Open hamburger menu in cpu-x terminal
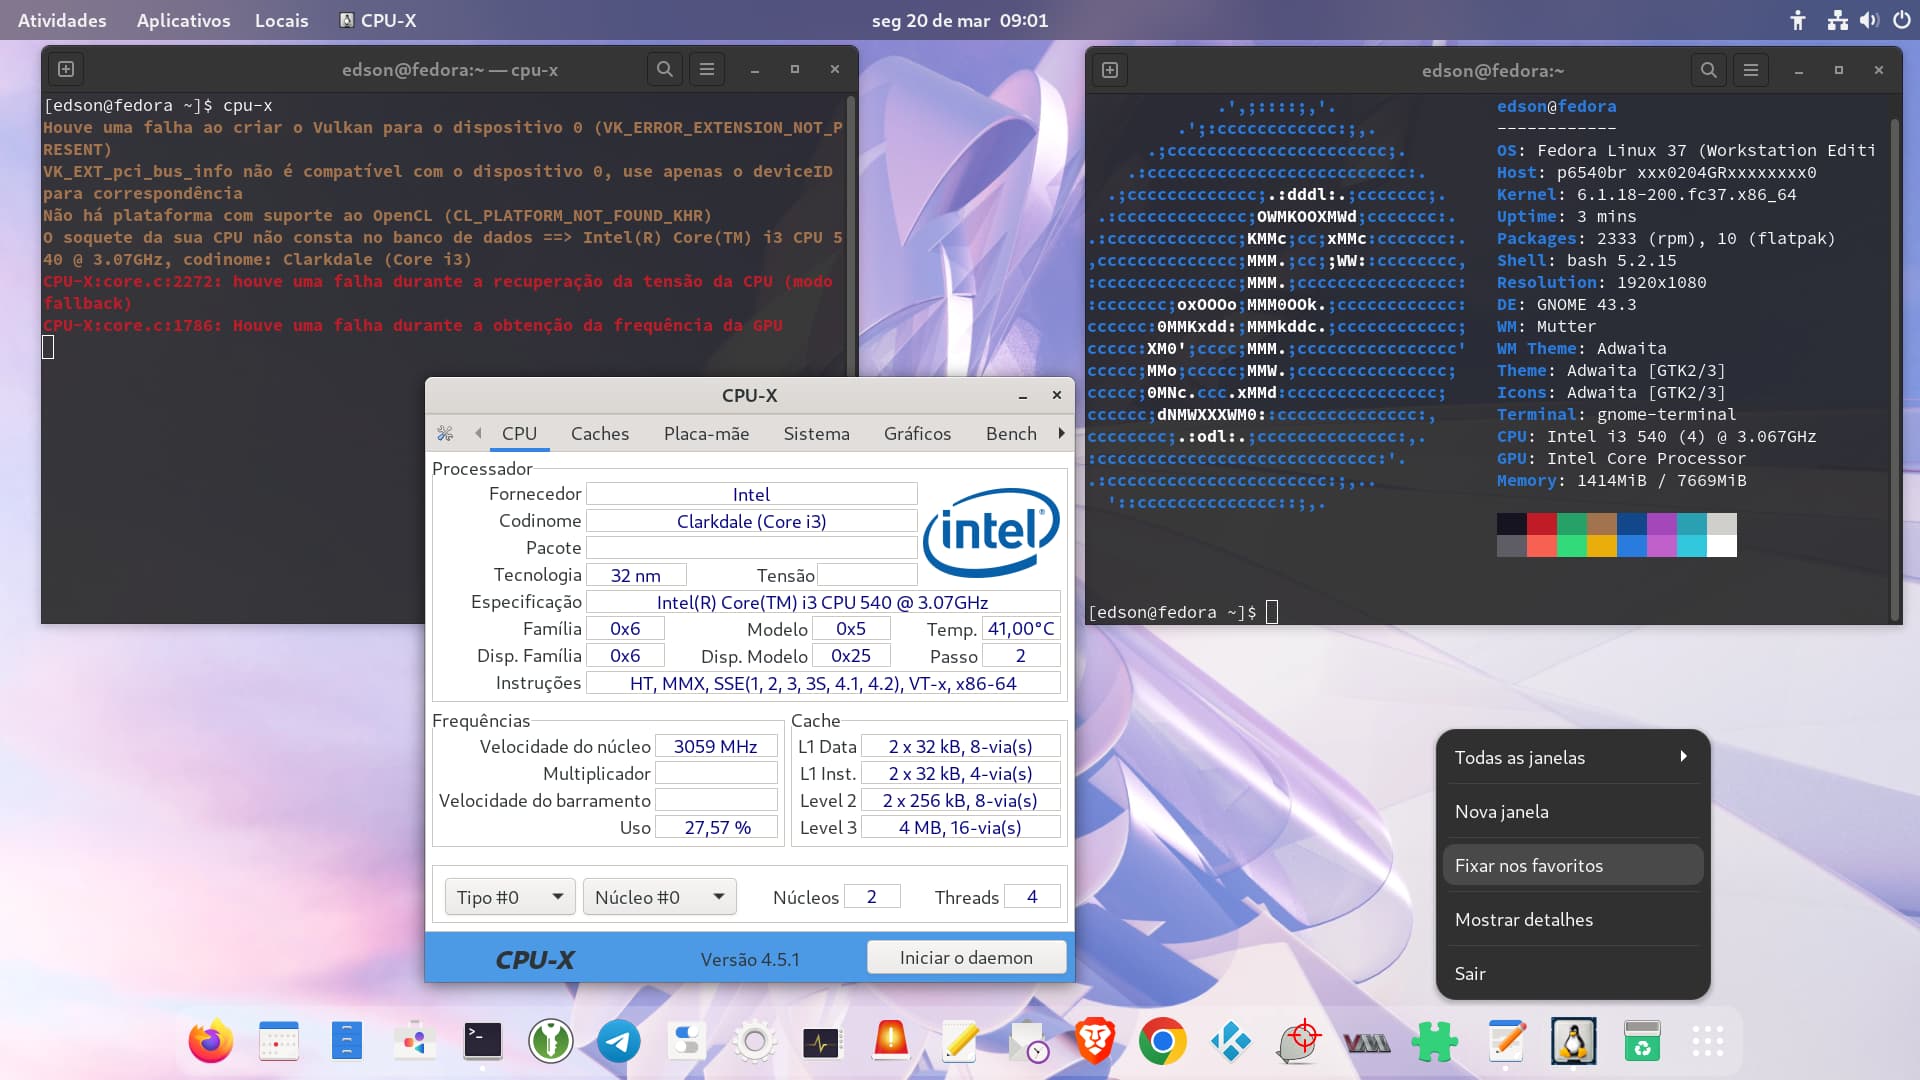Screen dimensions: 1920x1080 point(707,69)
